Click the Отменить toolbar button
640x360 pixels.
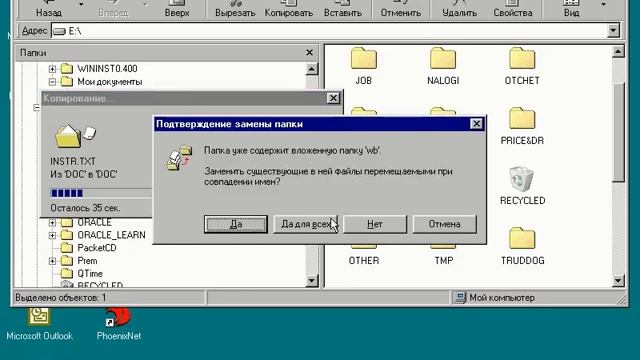pyautogui.click(x=400, y=9)
